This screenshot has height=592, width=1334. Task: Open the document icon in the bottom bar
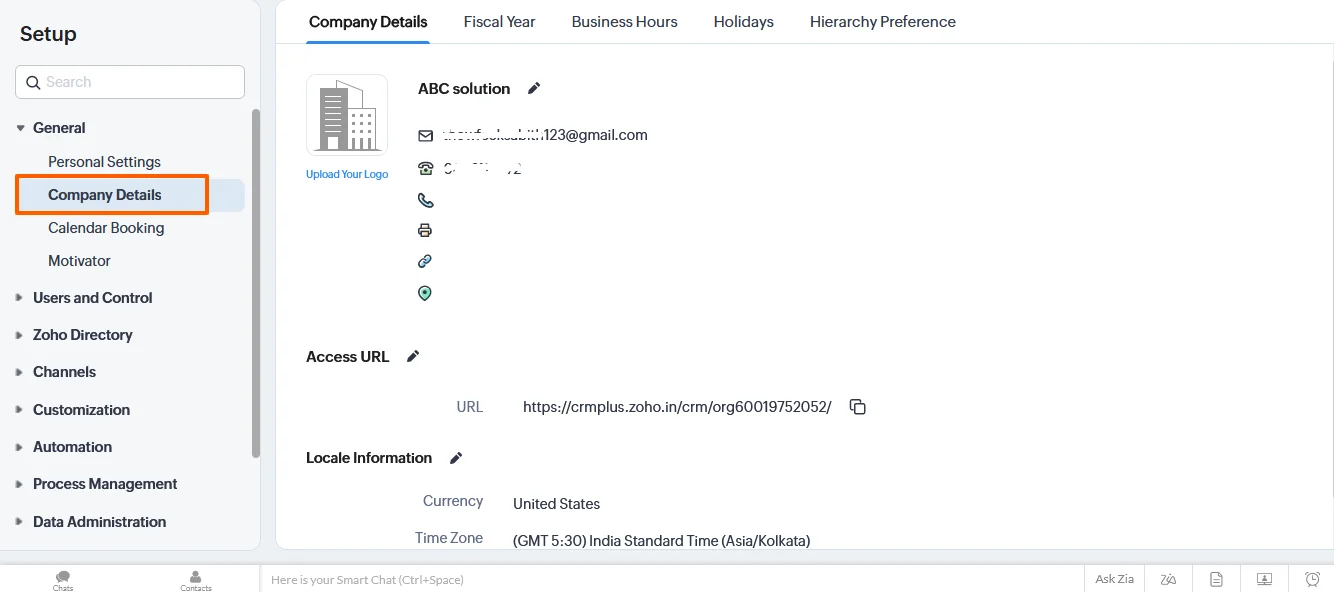[x=1216, y=579]
